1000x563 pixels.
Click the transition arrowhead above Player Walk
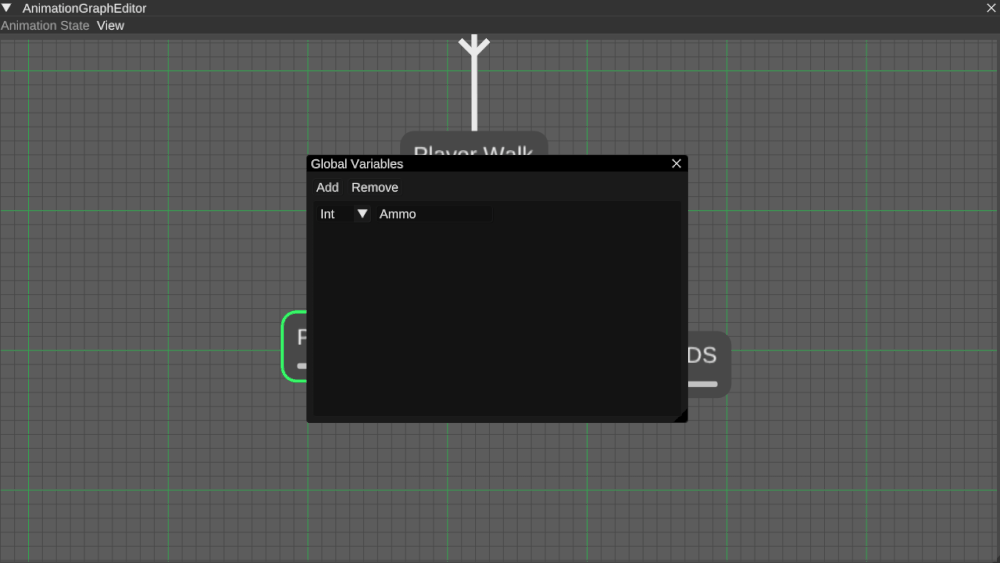[x=474, y=46]
